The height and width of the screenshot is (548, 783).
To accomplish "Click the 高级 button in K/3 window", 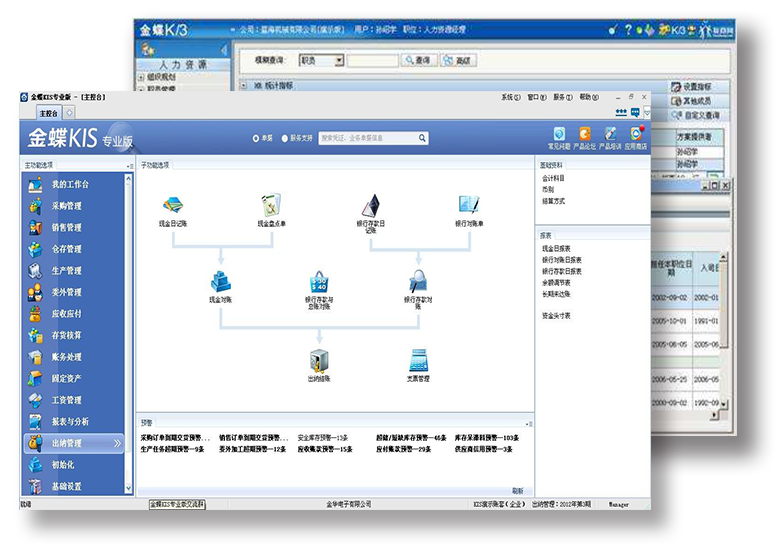I will pyautogui.click(x=458, y=60).
